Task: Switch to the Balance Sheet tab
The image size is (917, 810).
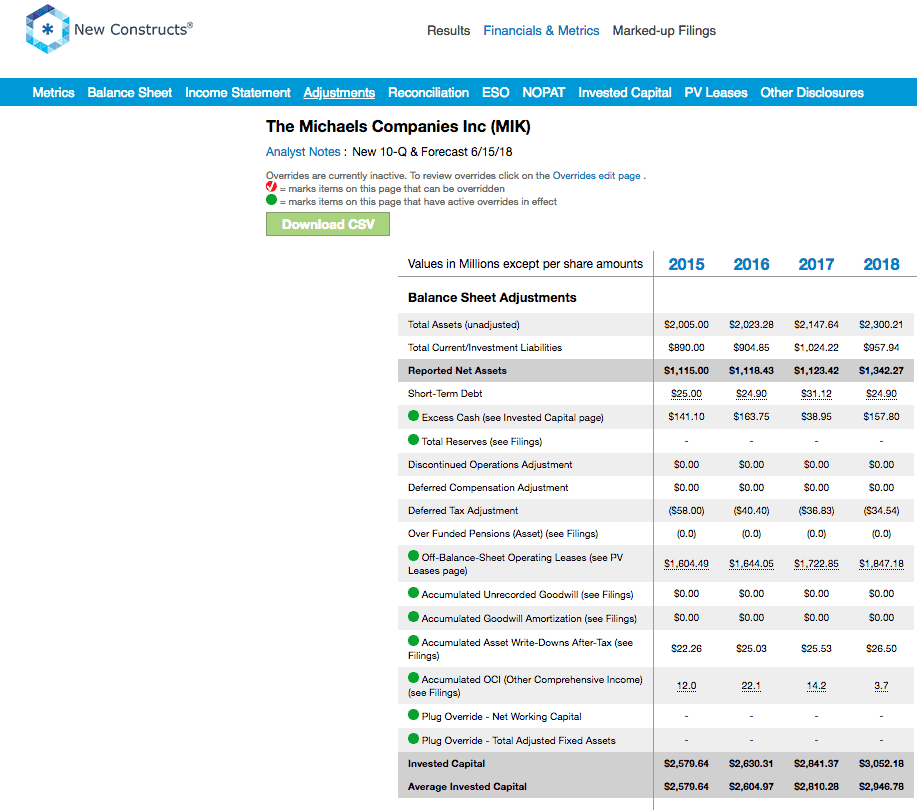Action: click(x=130, y=92)
